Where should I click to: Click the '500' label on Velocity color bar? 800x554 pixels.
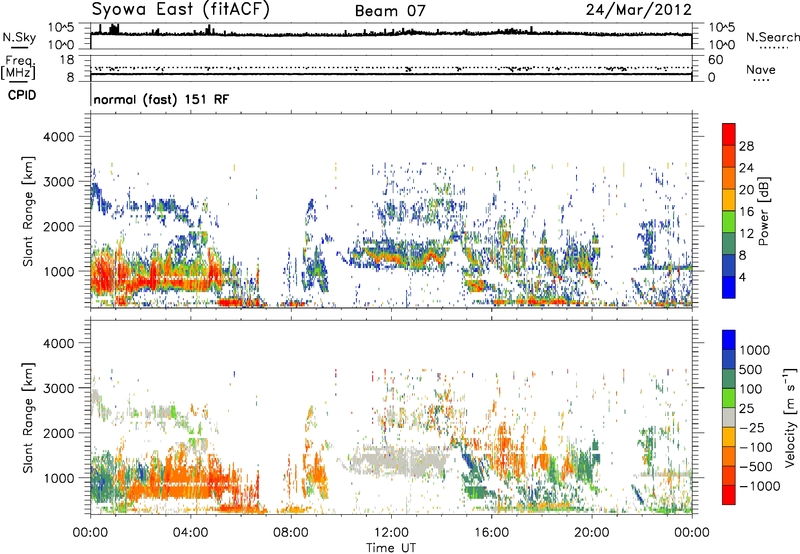pos(750,369)
